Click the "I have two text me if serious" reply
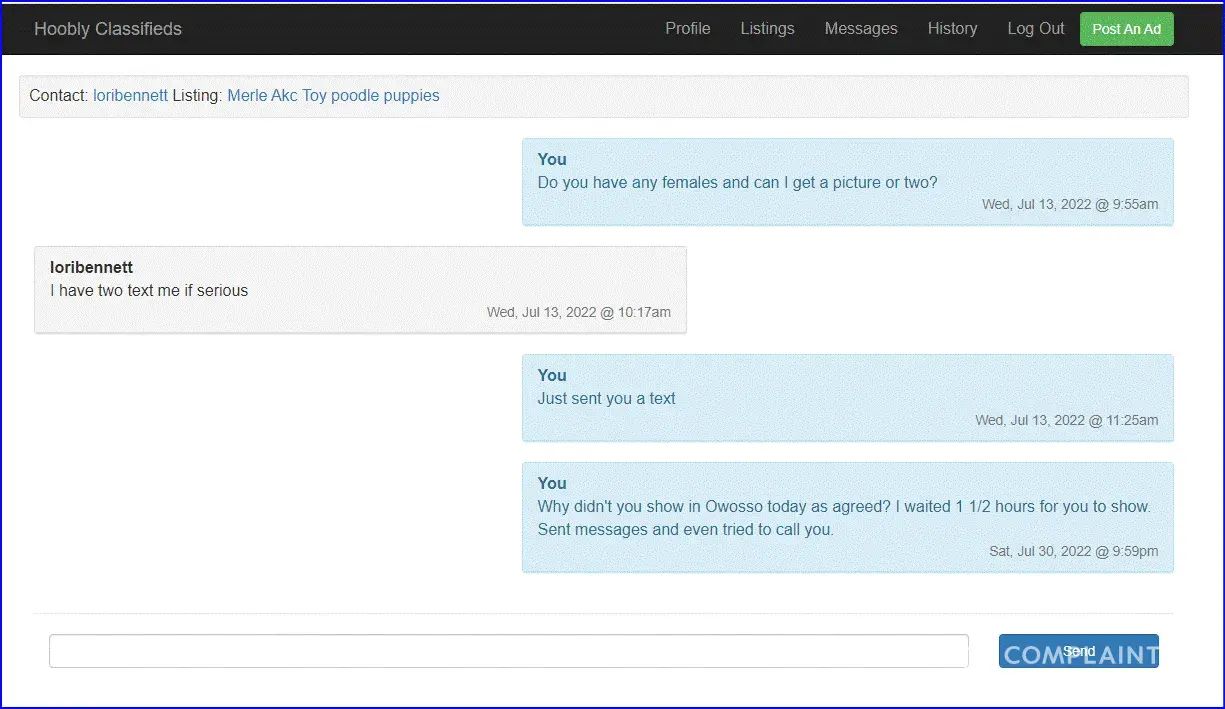Viewport: 1225px width, 709px height. click(x=149, y=291)
